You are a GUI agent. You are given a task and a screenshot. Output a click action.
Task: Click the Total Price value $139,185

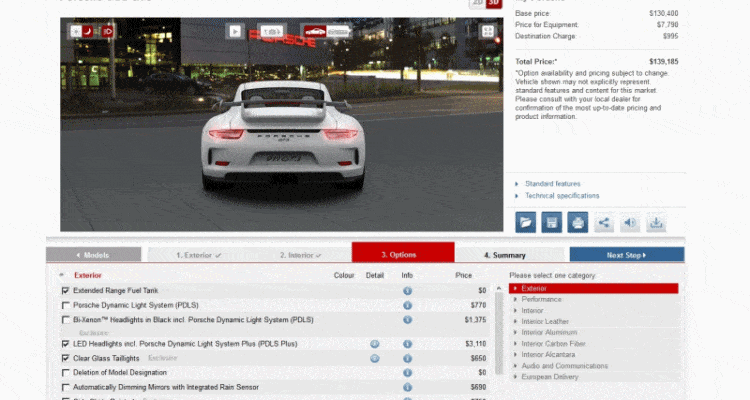click(663, 61)
